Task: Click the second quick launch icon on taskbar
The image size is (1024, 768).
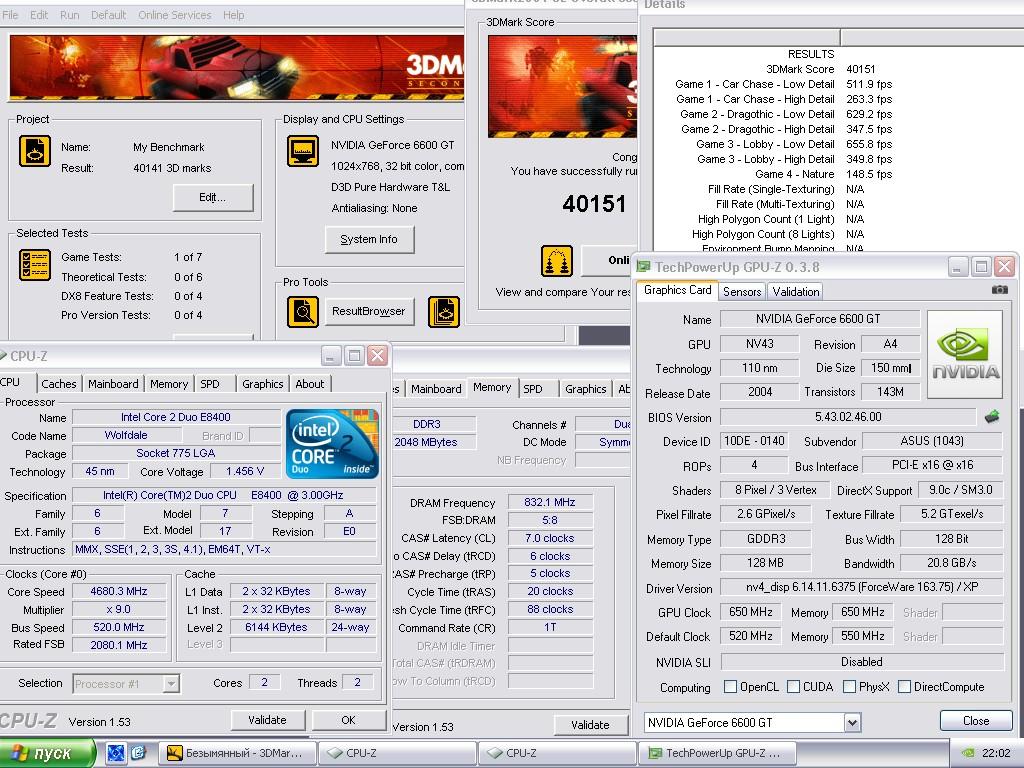Action: tap(138, 753)
